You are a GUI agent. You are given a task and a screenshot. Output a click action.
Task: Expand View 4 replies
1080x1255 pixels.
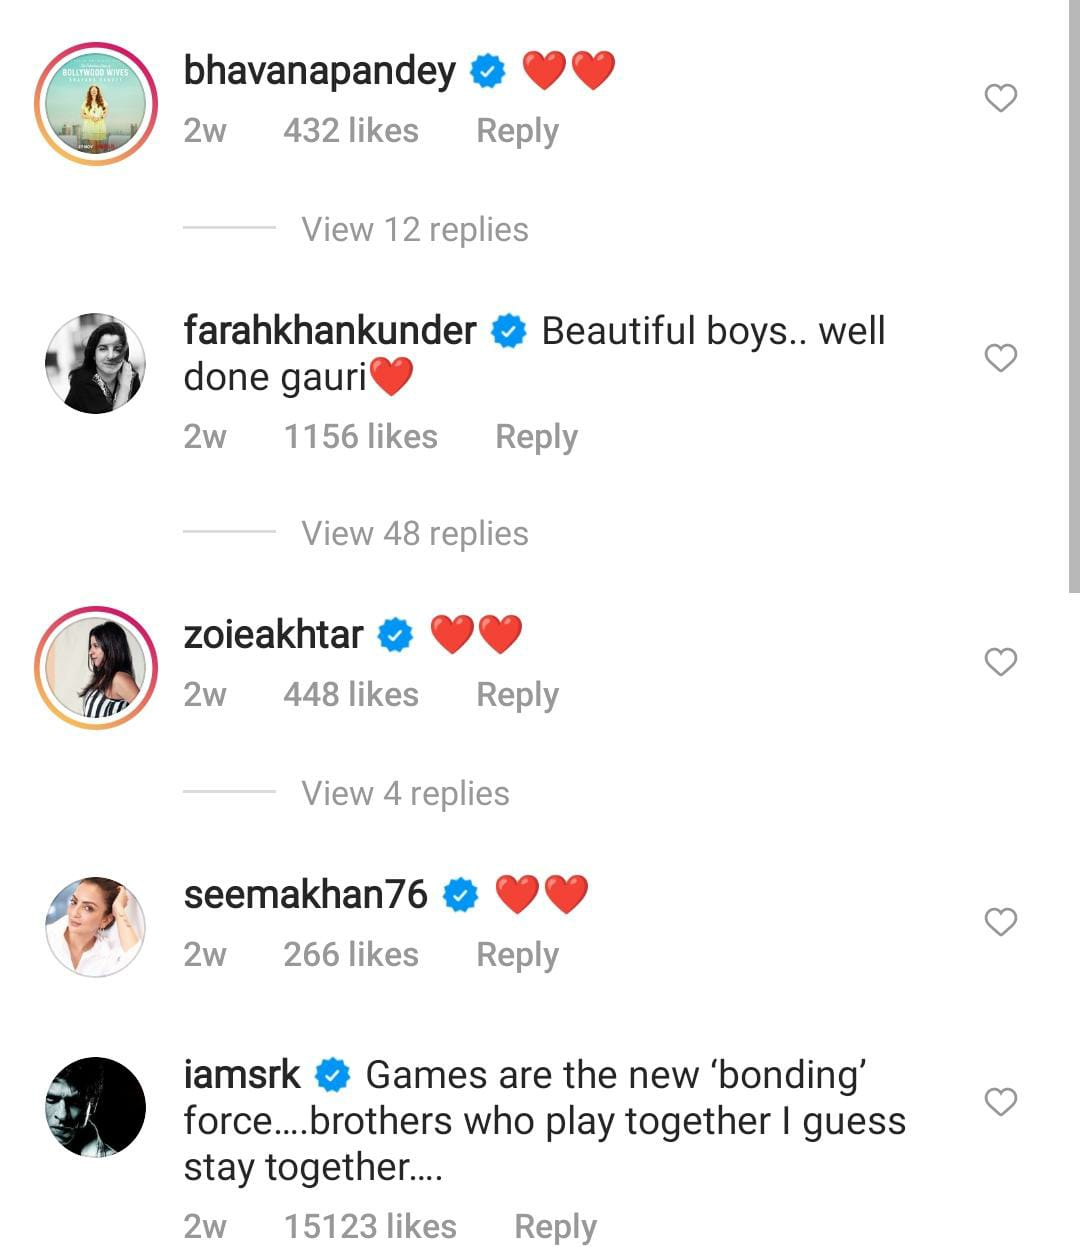[x=405, y=794]
